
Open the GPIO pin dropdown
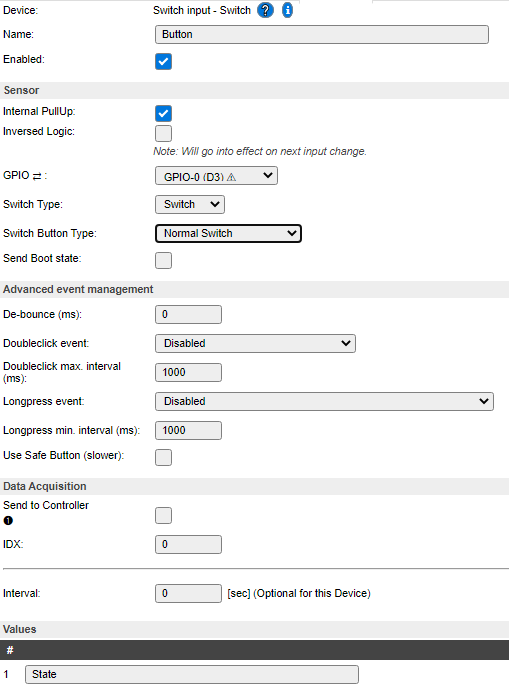point(216,176)
